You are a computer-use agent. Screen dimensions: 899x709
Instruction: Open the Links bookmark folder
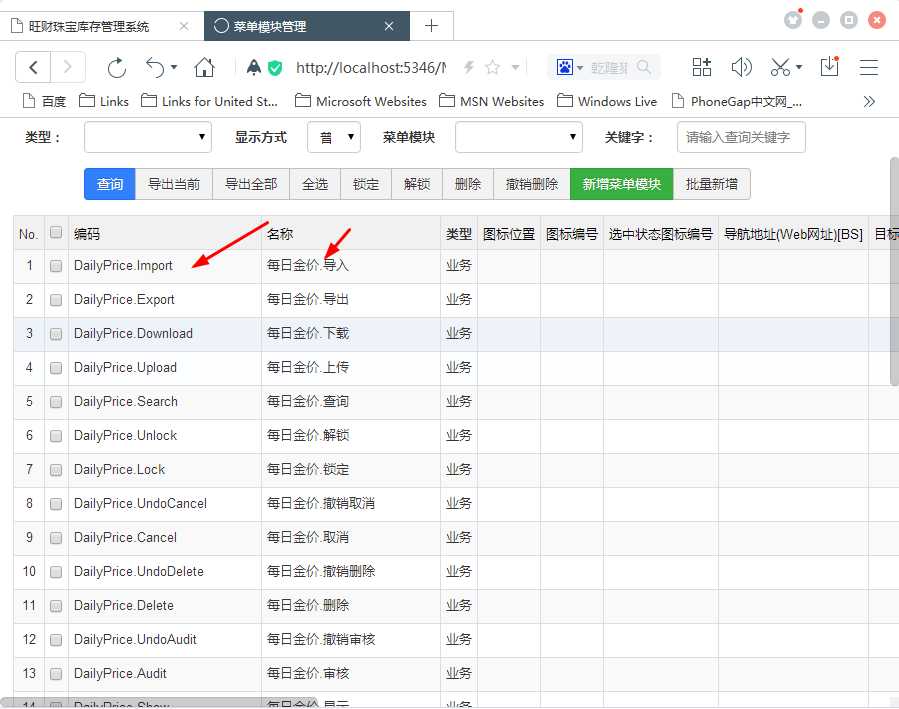pos(104,101)
